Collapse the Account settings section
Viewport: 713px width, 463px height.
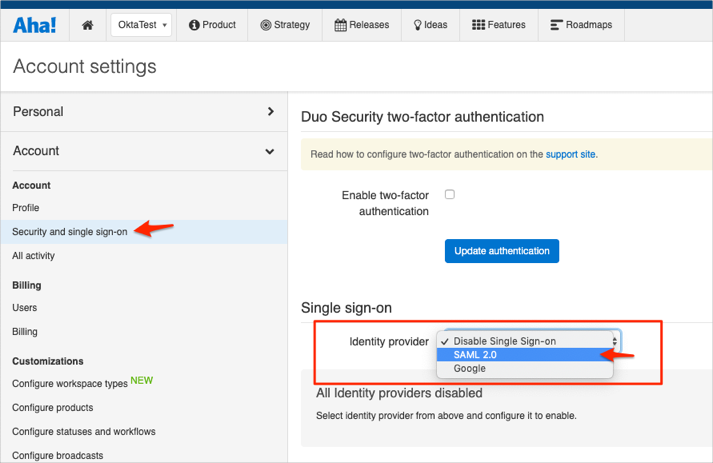coord(143,151)
